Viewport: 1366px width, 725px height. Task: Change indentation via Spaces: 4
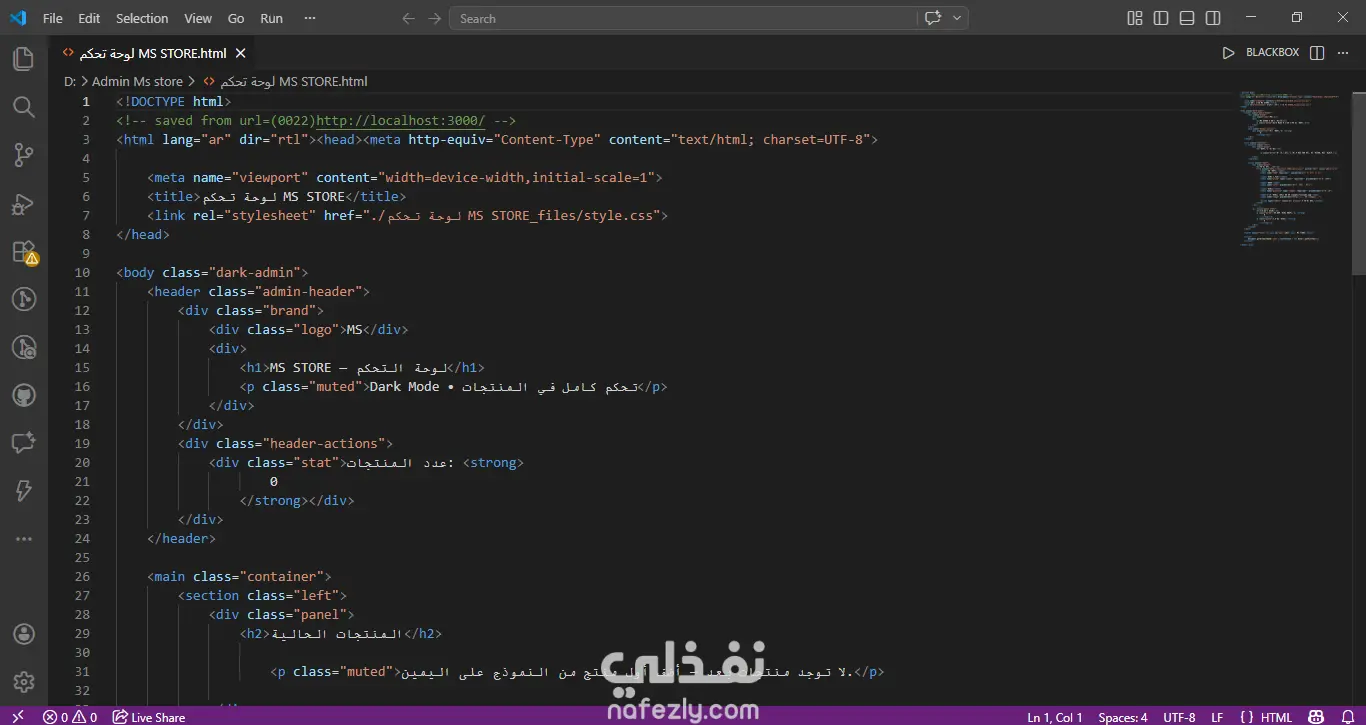point(1123,717)
